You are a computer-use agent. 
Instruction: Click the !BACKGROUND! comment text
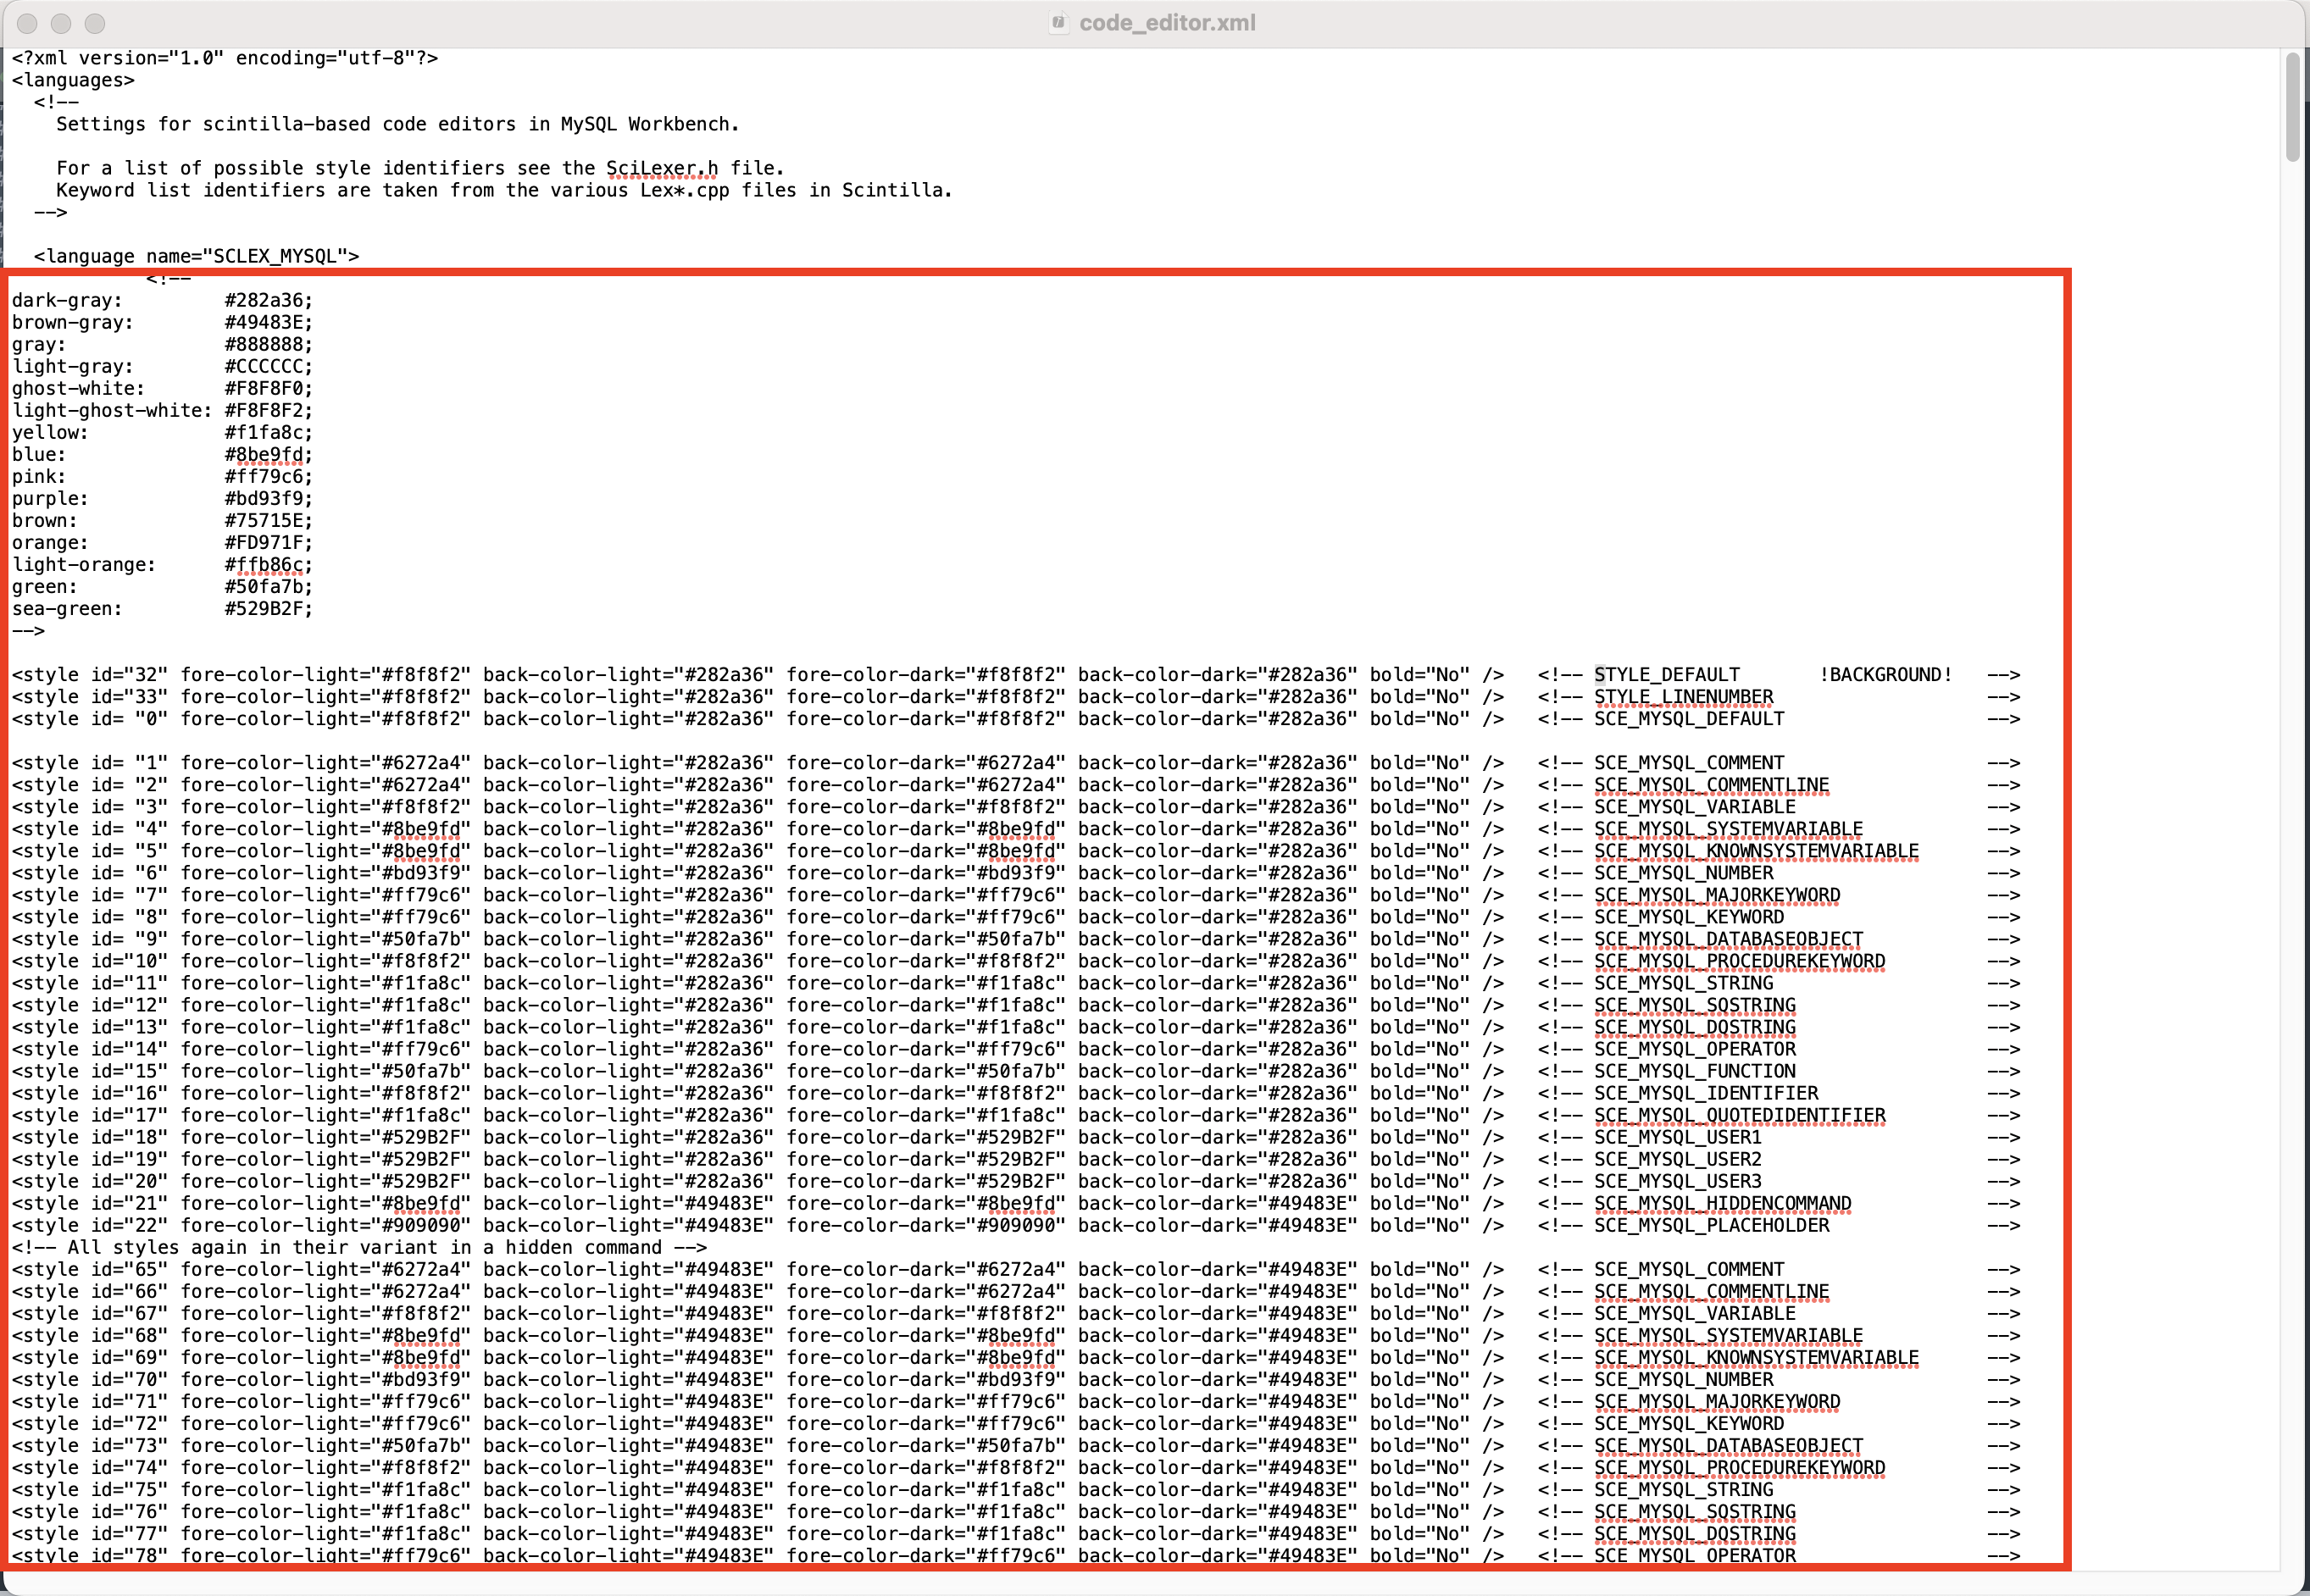click(x=1885, y=675)
